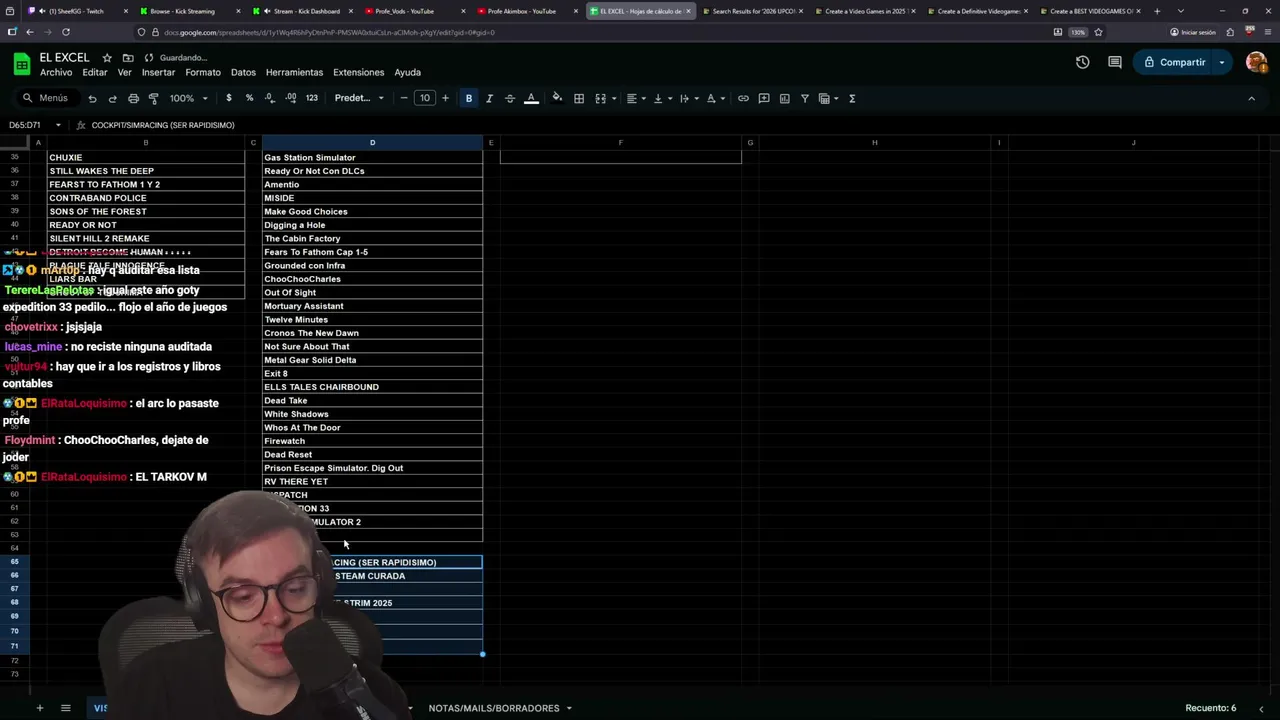Expand share options arrow
Image resolution: width=1280 pixels, height=720 pixels.
(1222, 62)
